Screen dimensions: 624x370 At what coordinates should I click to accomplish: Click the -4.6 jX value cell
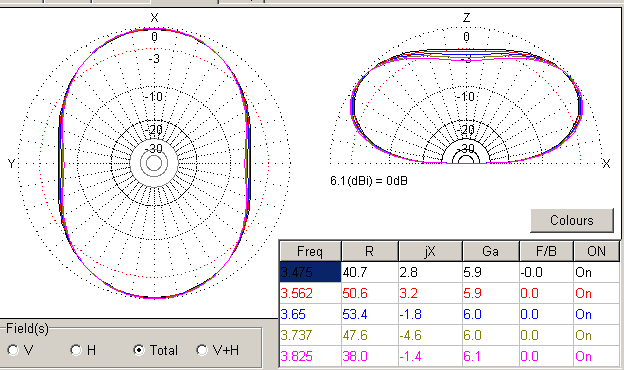430,335
